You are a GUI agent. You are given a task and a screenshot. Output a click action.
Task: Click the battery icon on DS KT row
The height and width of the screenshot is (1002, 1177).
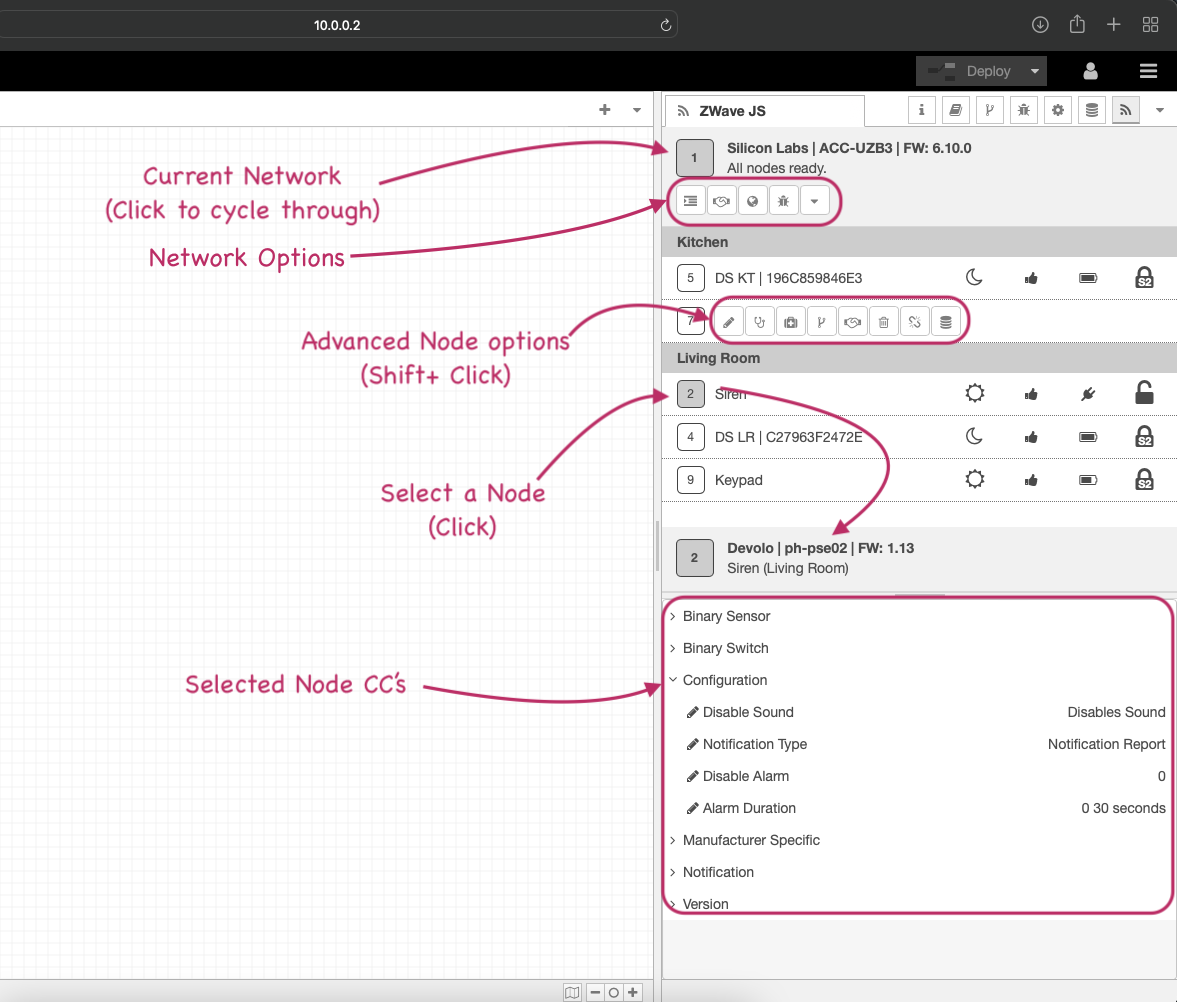click(1088, 278)
